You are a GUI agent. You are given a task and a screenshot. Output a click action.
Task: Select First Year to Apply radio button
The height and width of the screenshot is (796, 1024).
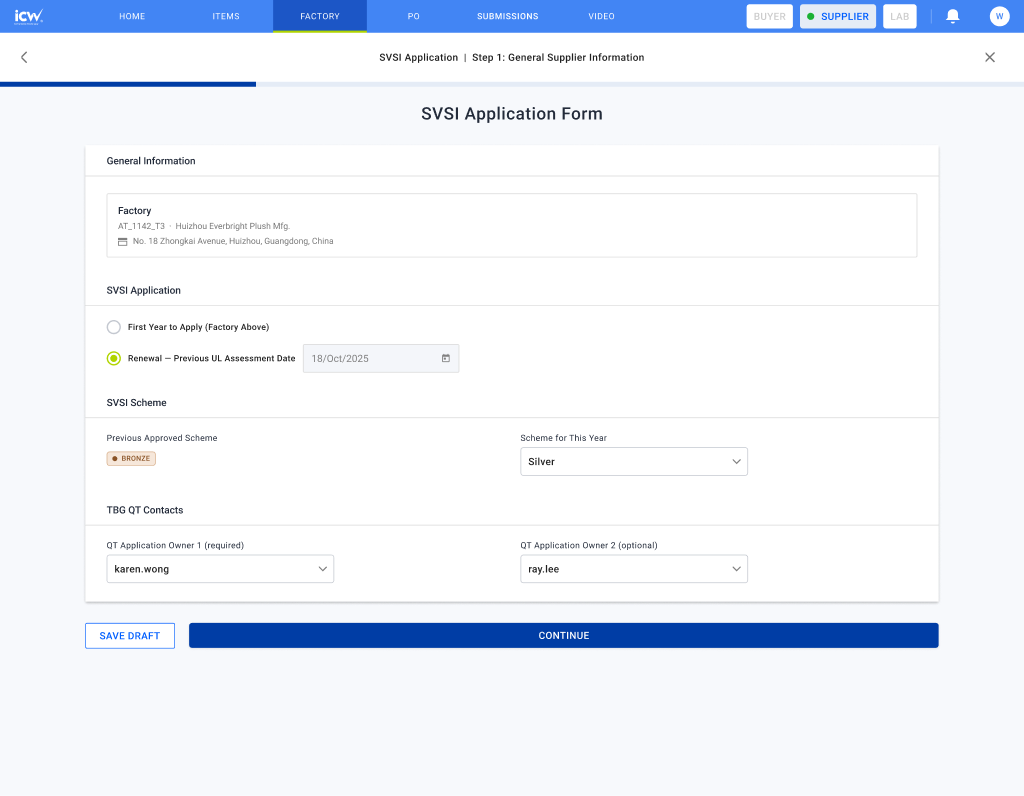tap(114, 327)
